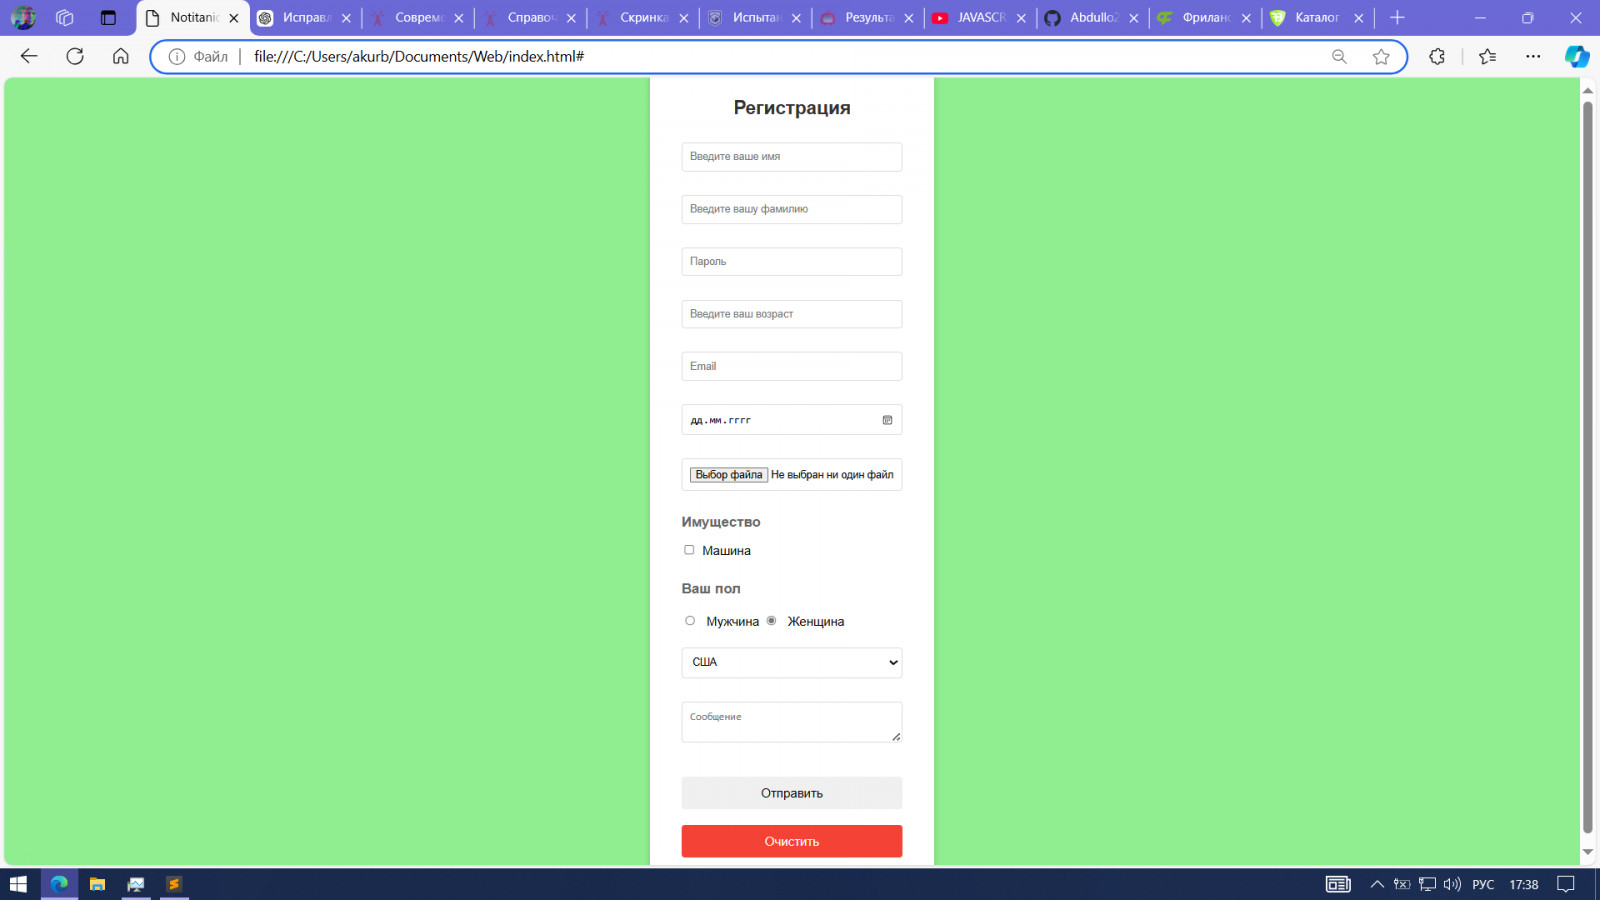Tick the Машина checkbox

689,550
